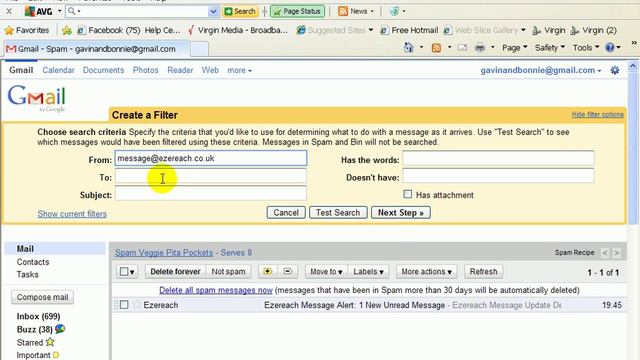
Task: Click the To input field
Action: point(211,176)
